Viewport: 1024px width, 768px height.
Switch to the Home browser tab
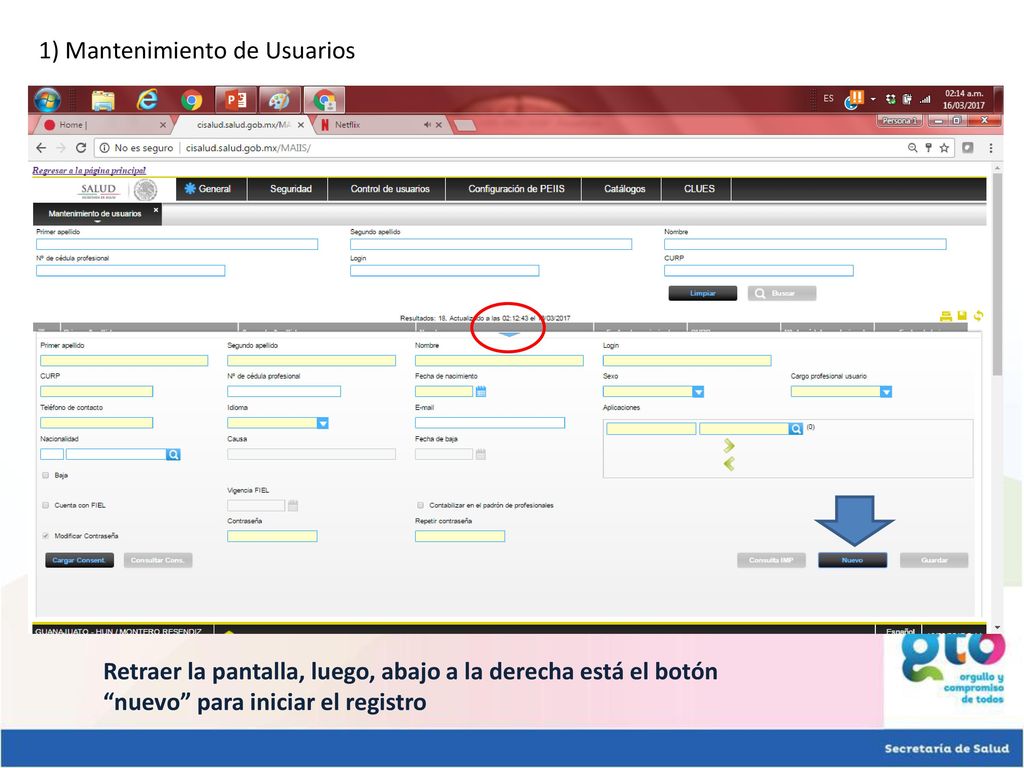(x=101, y=125)
